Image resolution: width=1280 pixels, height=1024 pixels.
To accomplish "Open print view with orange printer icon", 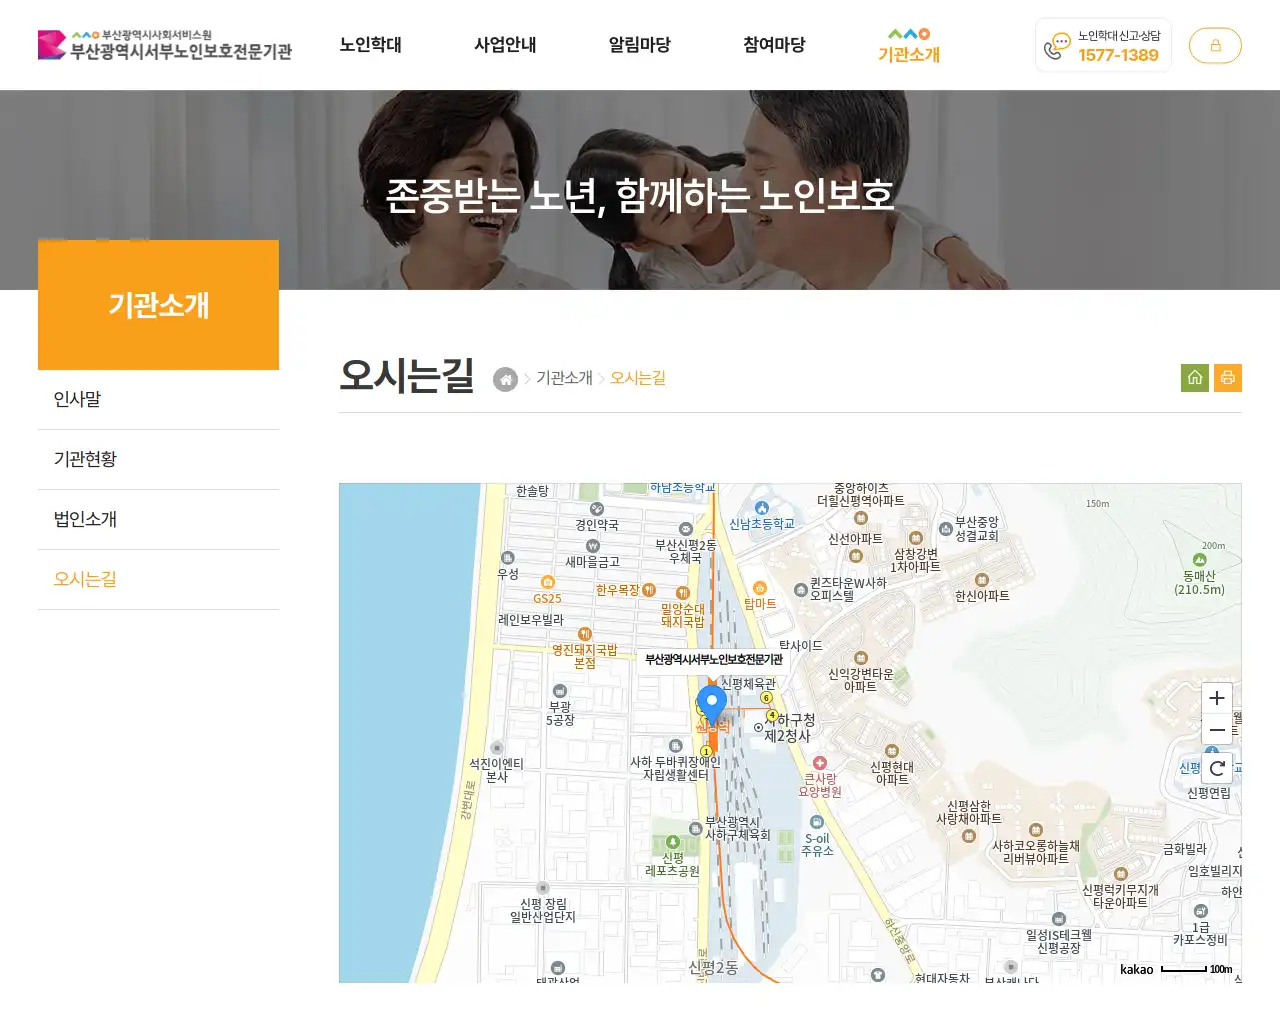I will point(1228,377).
